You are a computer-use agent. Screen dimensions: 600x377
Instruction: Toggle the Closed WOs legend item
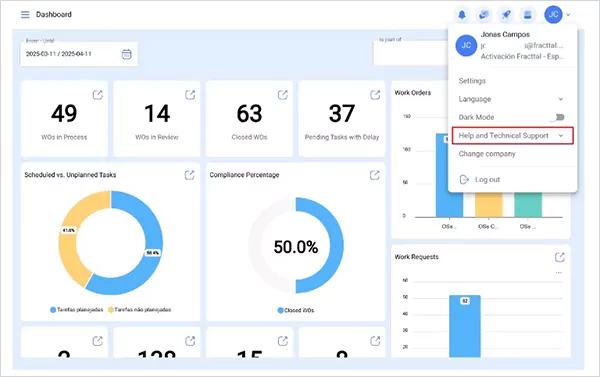click(x=296, y=310)
